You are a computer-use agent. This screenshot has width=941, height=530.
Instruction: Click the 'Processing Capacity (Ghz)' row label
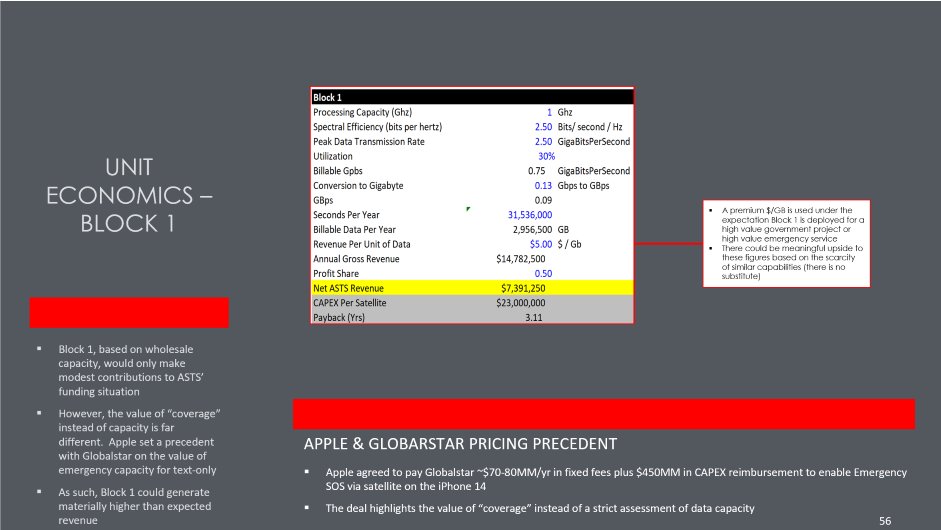coord(362,112)
